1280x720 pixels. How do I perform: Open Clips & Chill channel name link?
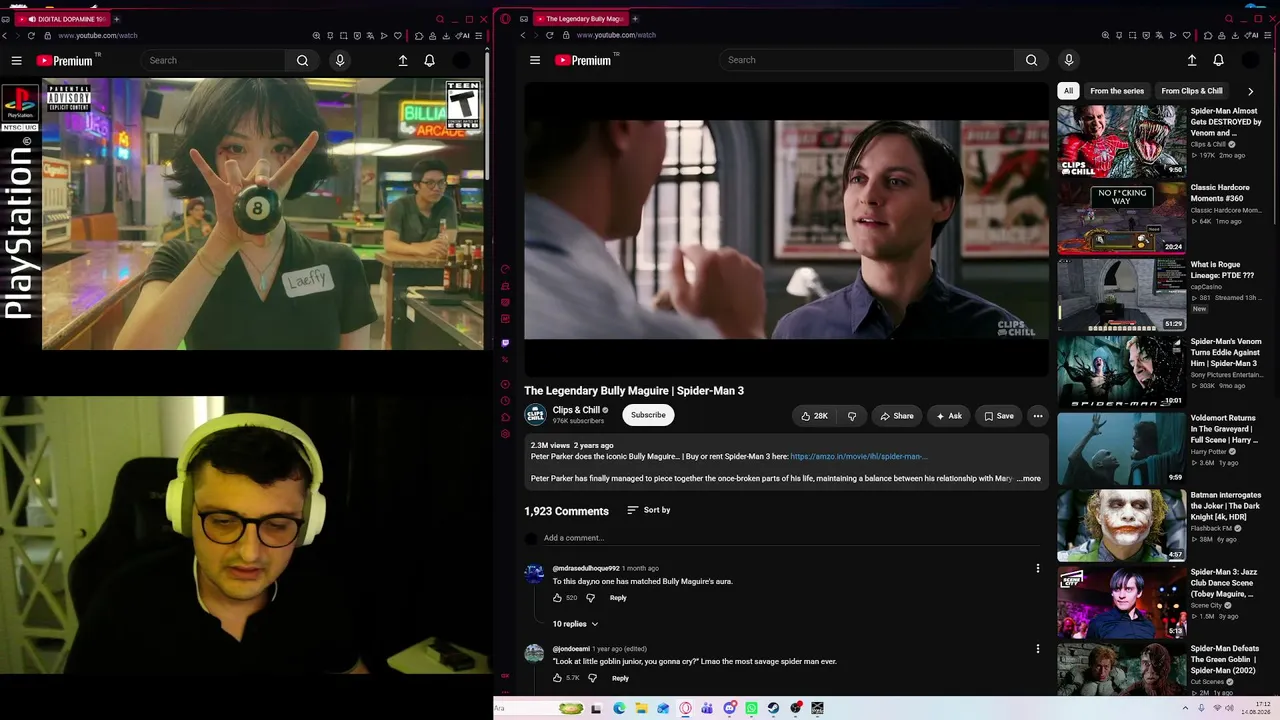(576, 410)
